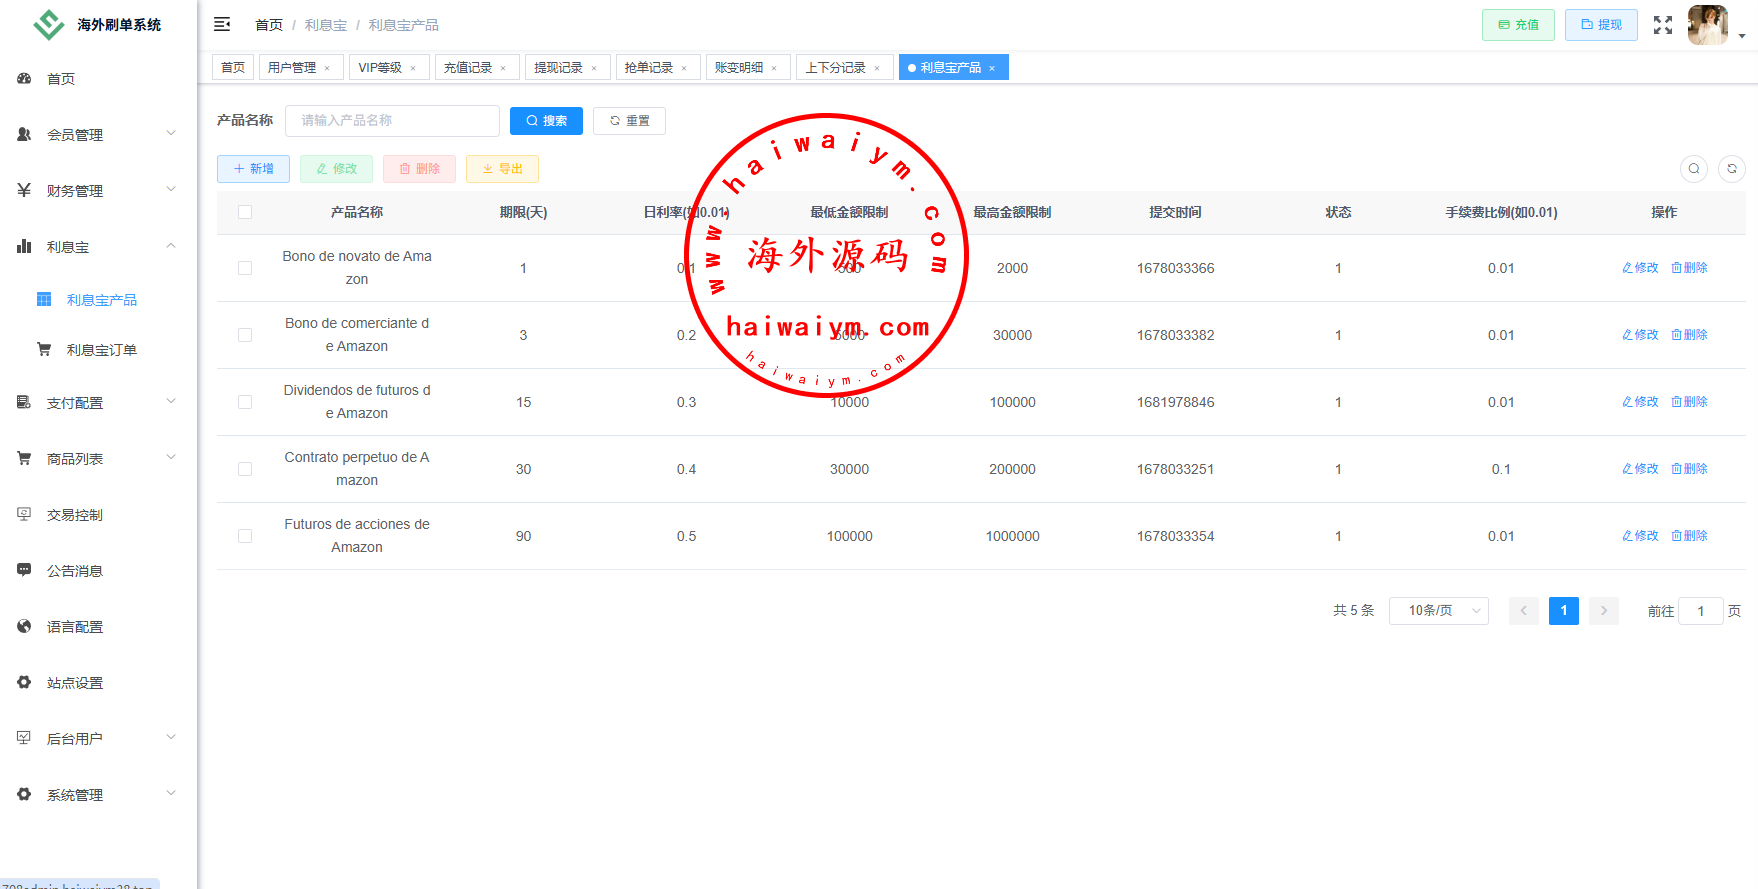Image resolution: width=1758 pixels, height=889 pixels.
Task: Click the edit icon for Futuros de acciones row
Action: click(1640, 536)
